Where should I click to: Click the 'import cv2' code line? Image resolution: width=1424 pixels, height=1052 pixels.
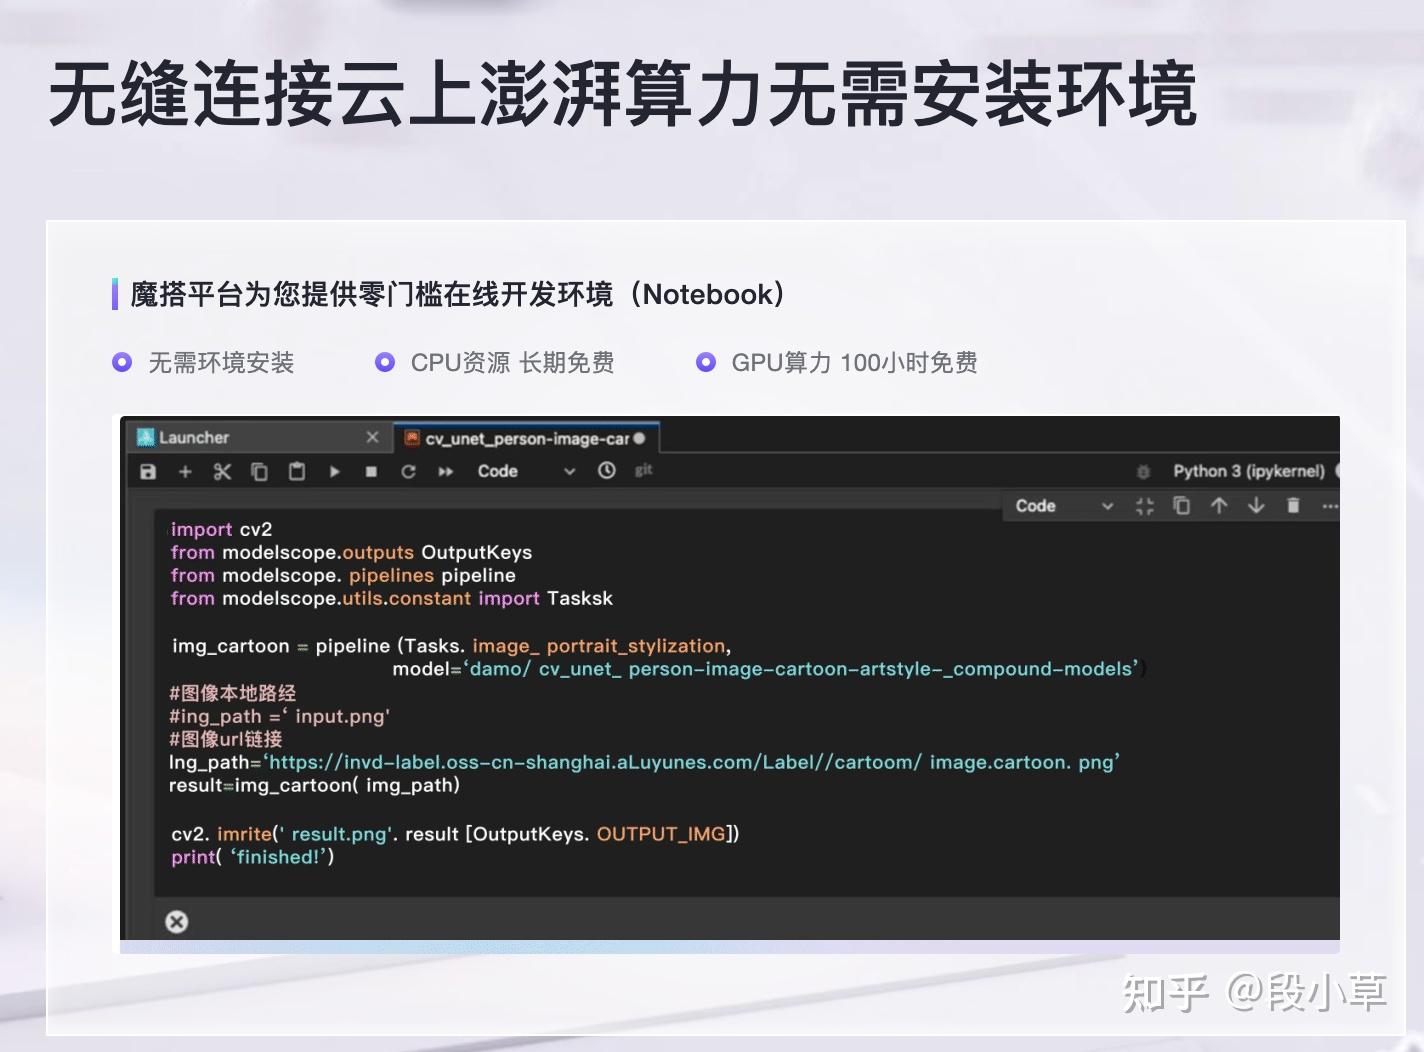[x=221, y=530]
